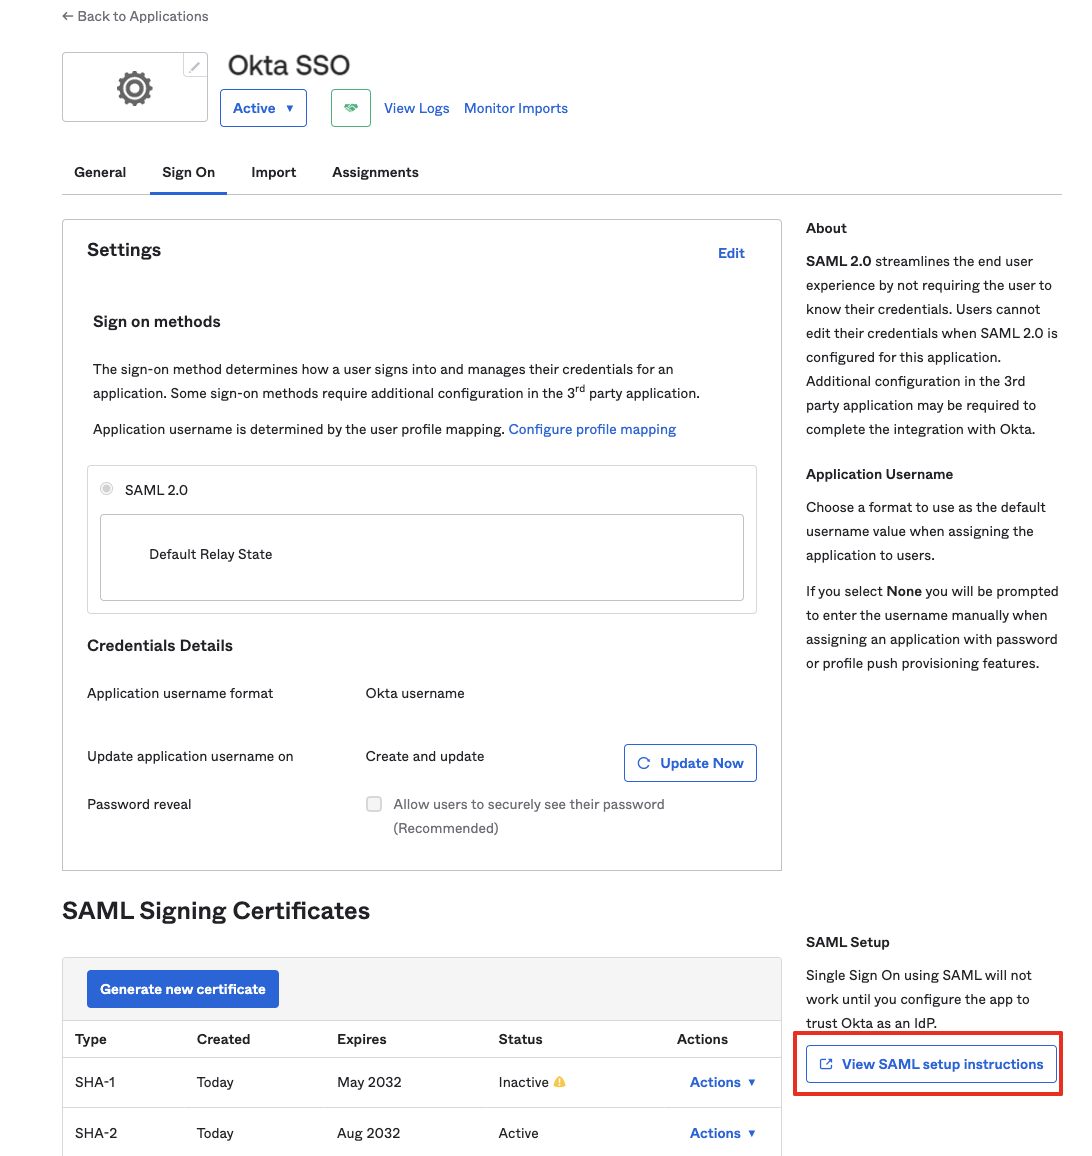Click the external link icon for SAML setup

[x=826, y=1064]
